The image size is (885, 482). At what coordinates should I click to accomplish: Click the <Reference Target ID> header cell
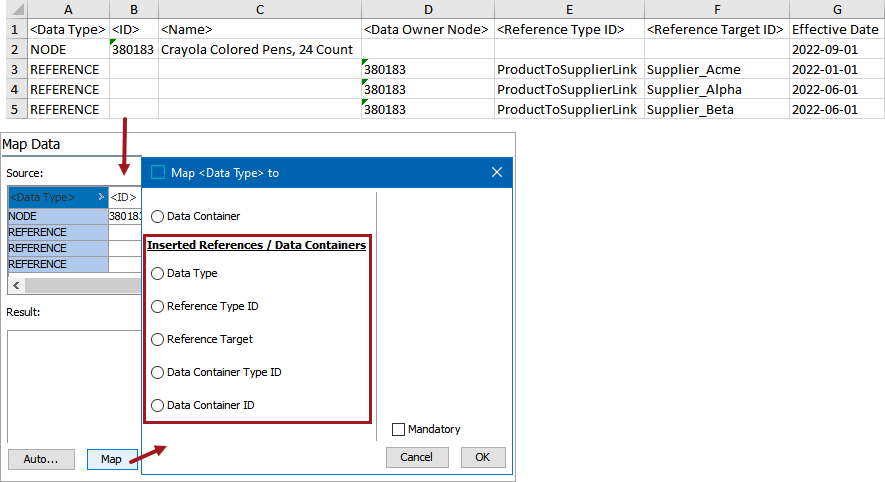coord(717,29)
